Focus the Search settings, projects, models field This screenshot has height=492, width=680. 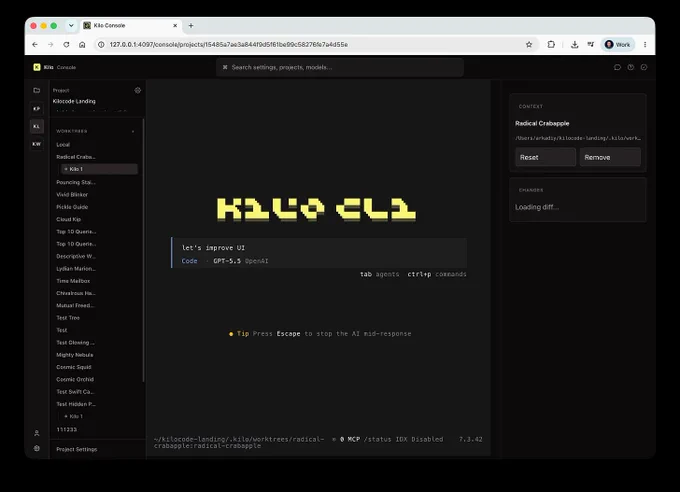[340, 67]
